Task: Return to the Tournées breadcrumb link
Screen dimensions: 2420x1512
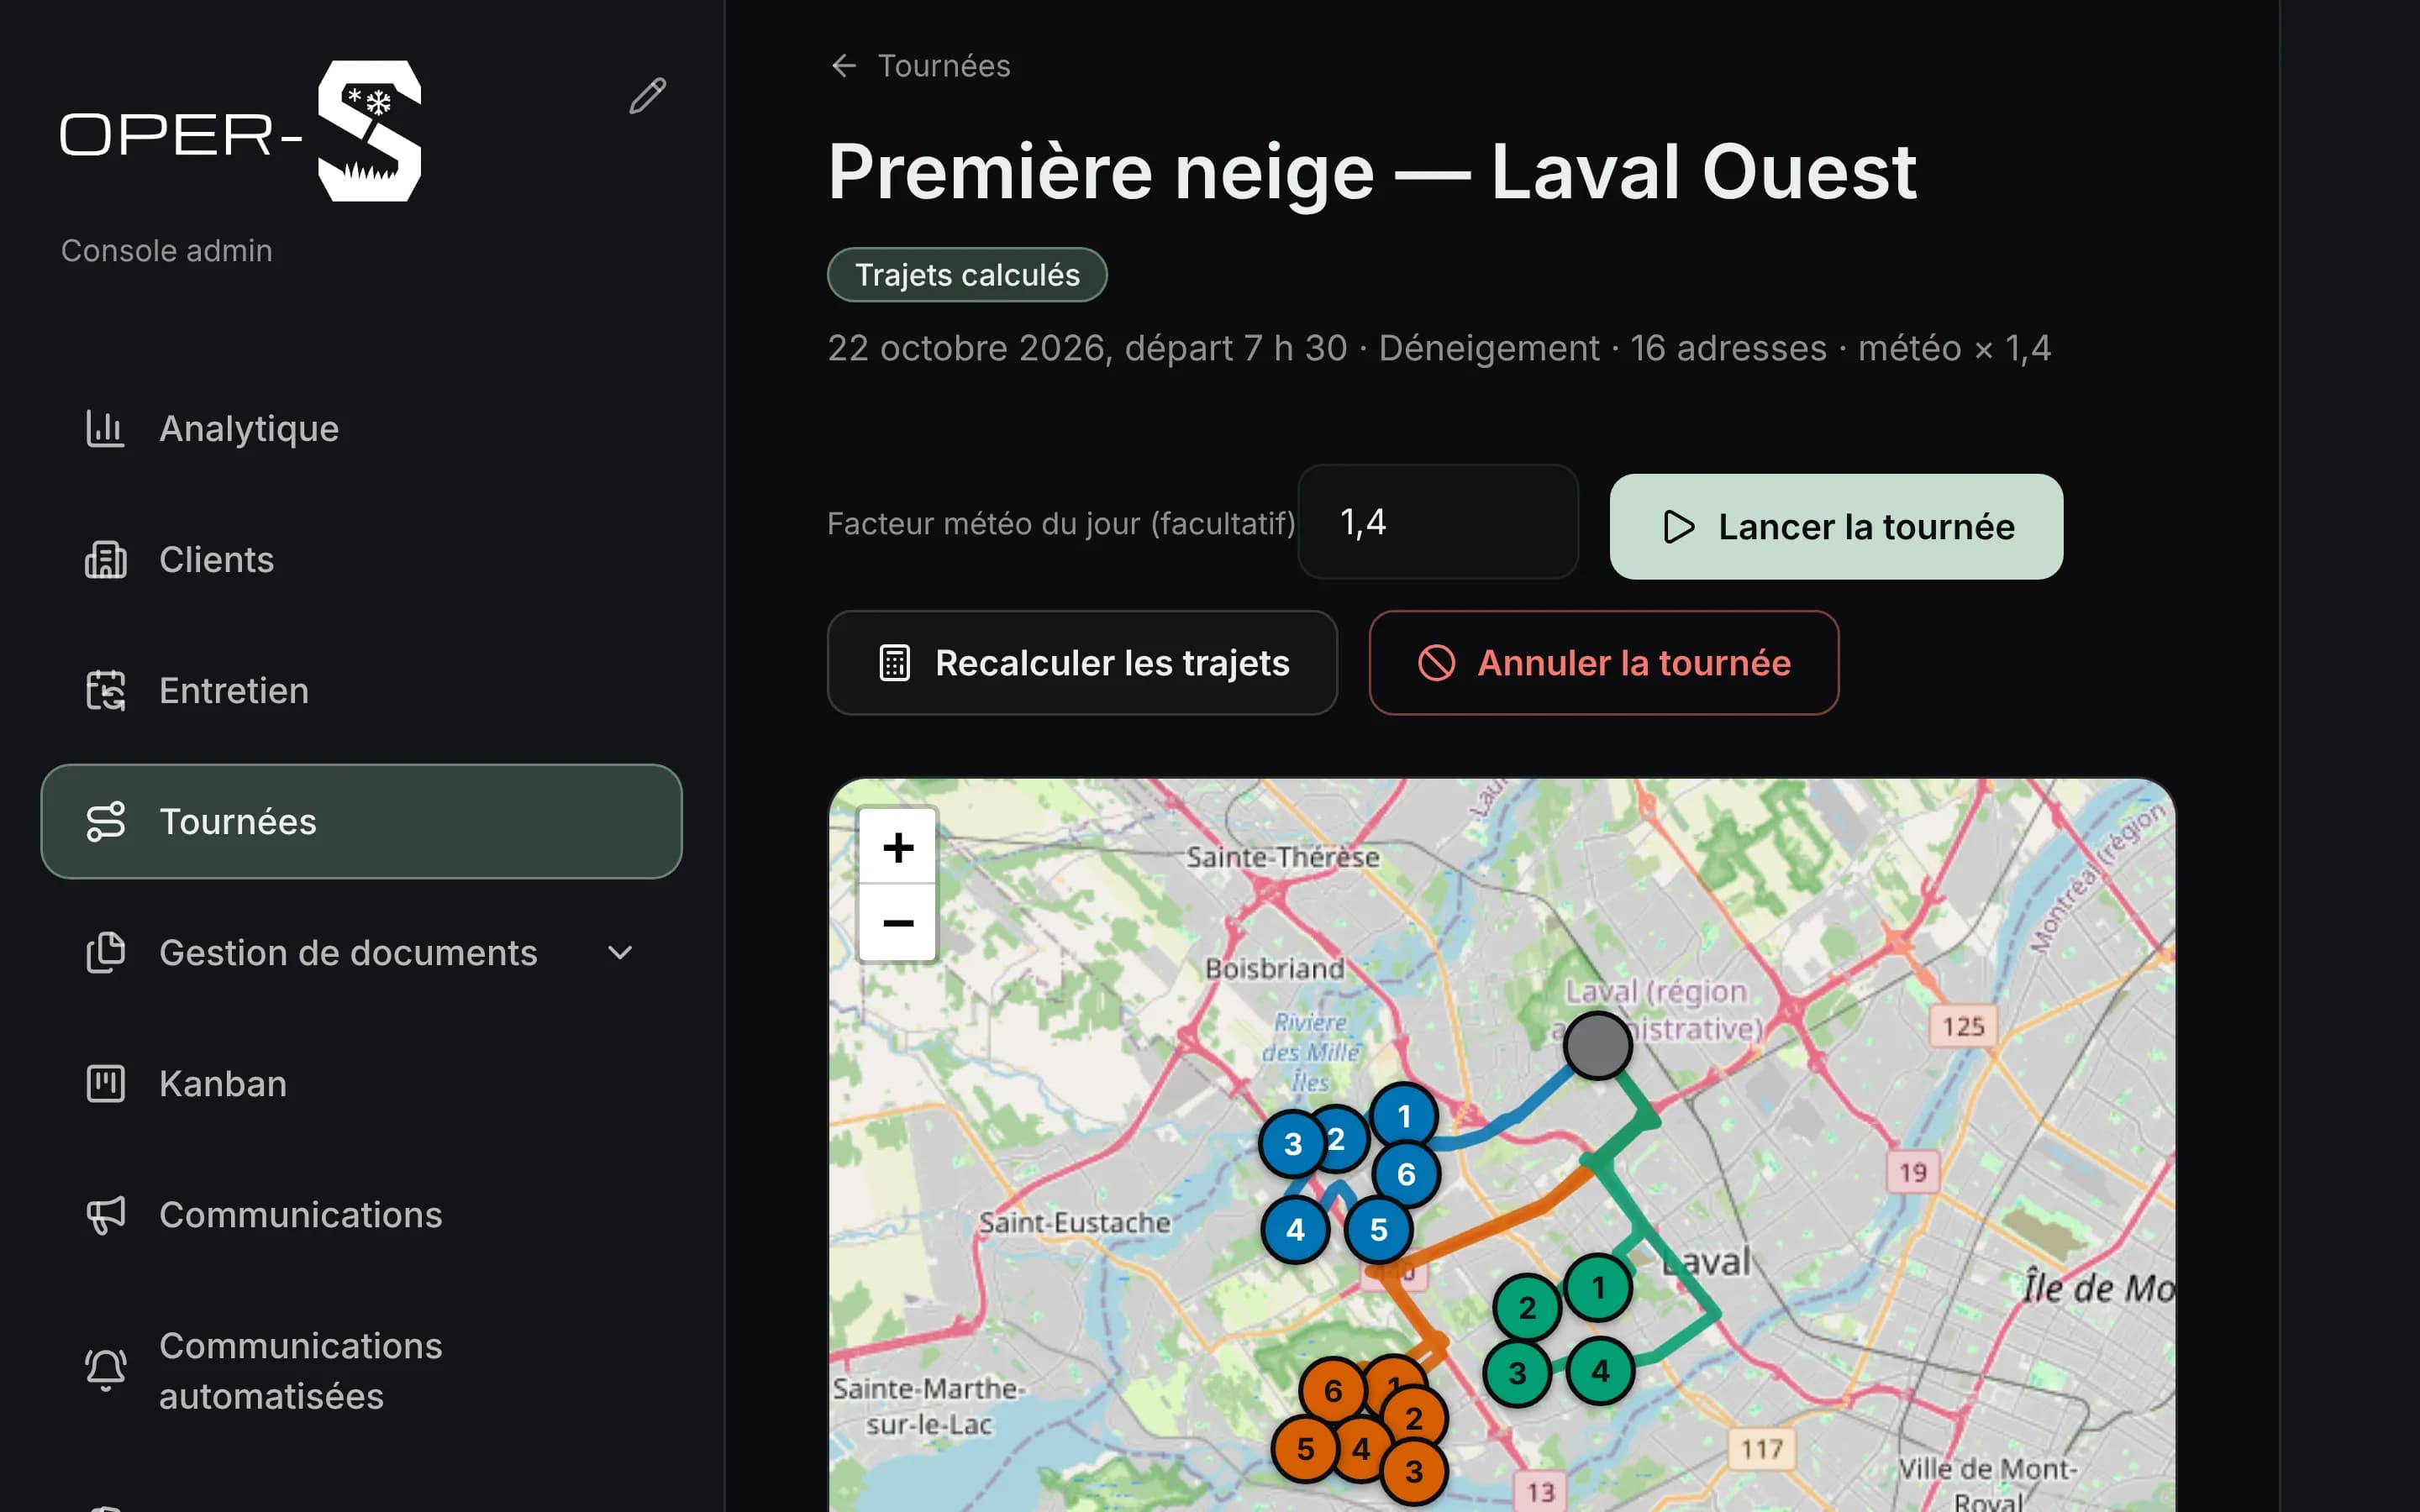Action: click(x=943, y=66)
